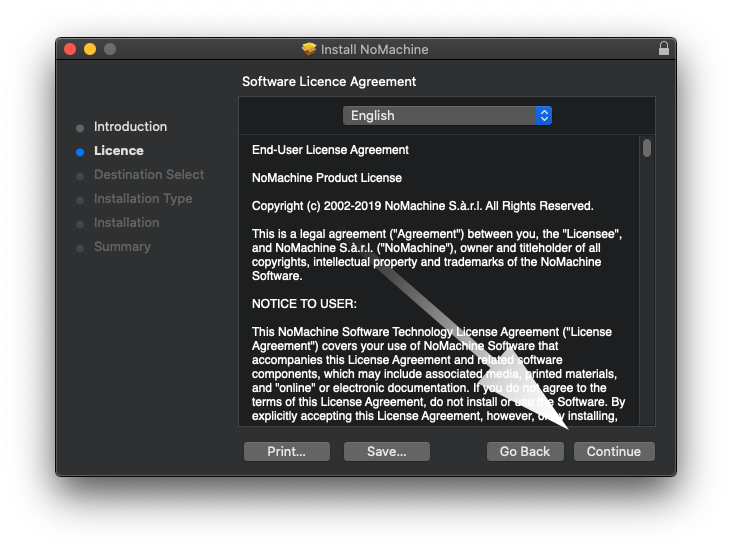Click the Print... button
The image size is (732, 550).
(x=287, y=451)
